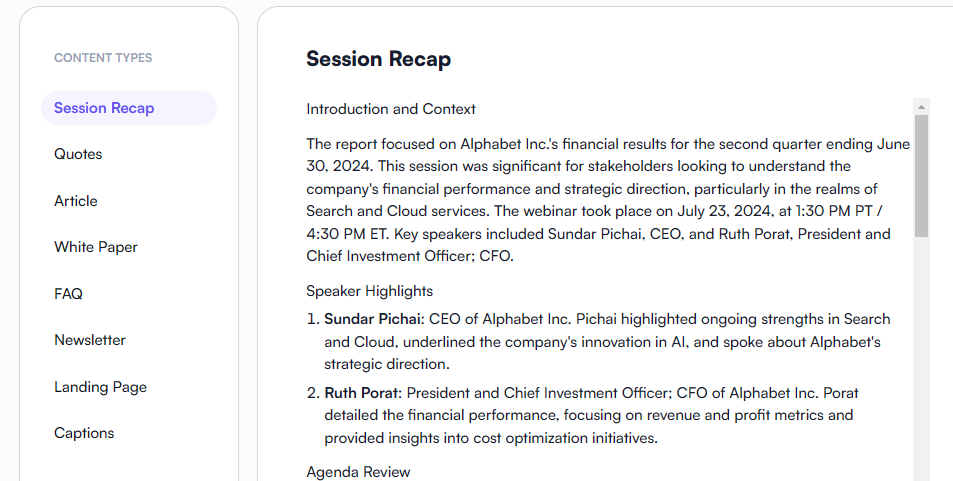Open the Landing Page content type
Screen dimensions: 953x481
tap(100, 387)
